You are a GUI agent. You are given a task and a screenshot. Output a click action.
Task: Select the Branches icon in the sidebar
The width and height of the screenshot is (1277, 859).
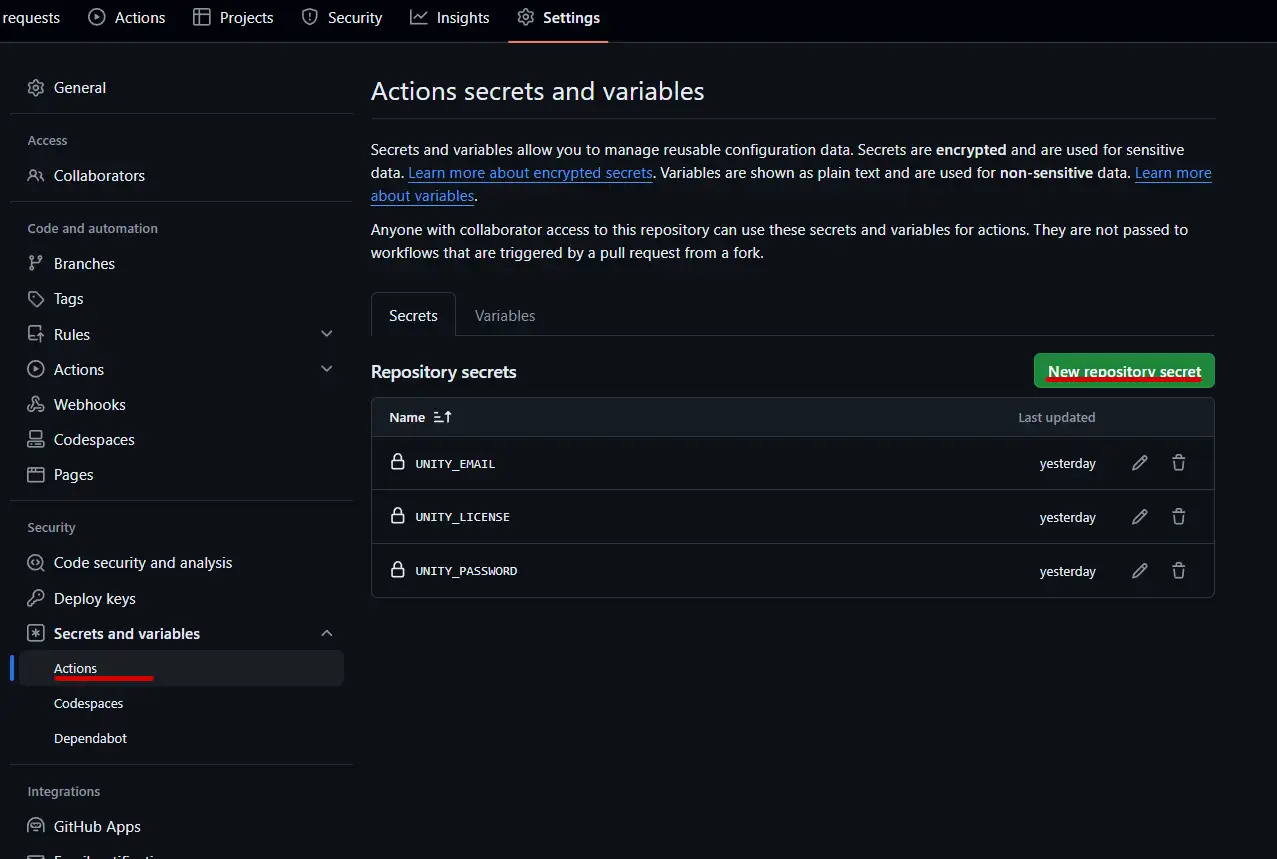pos(34,263)
